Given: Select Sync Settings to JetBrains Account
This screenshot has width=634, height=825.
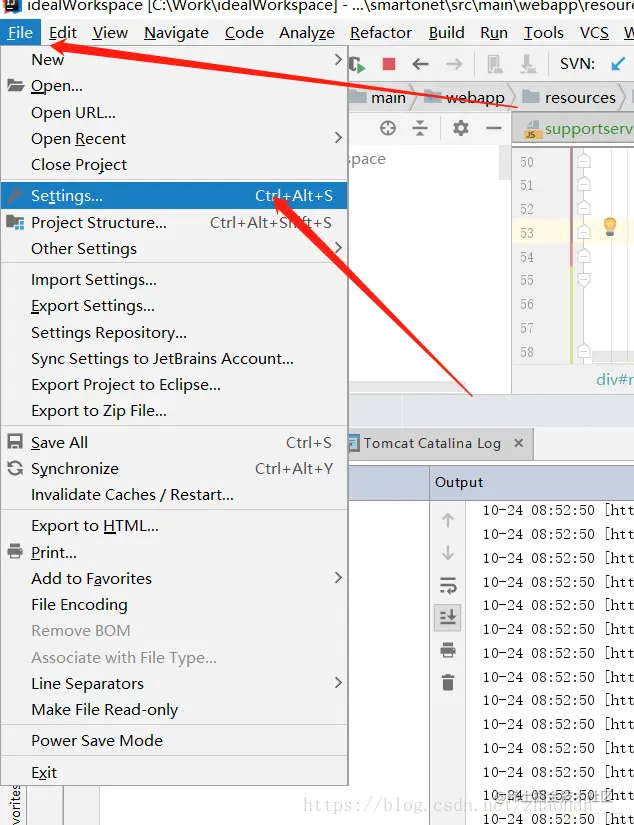Looking at the screenshot, I should (174, 358).
